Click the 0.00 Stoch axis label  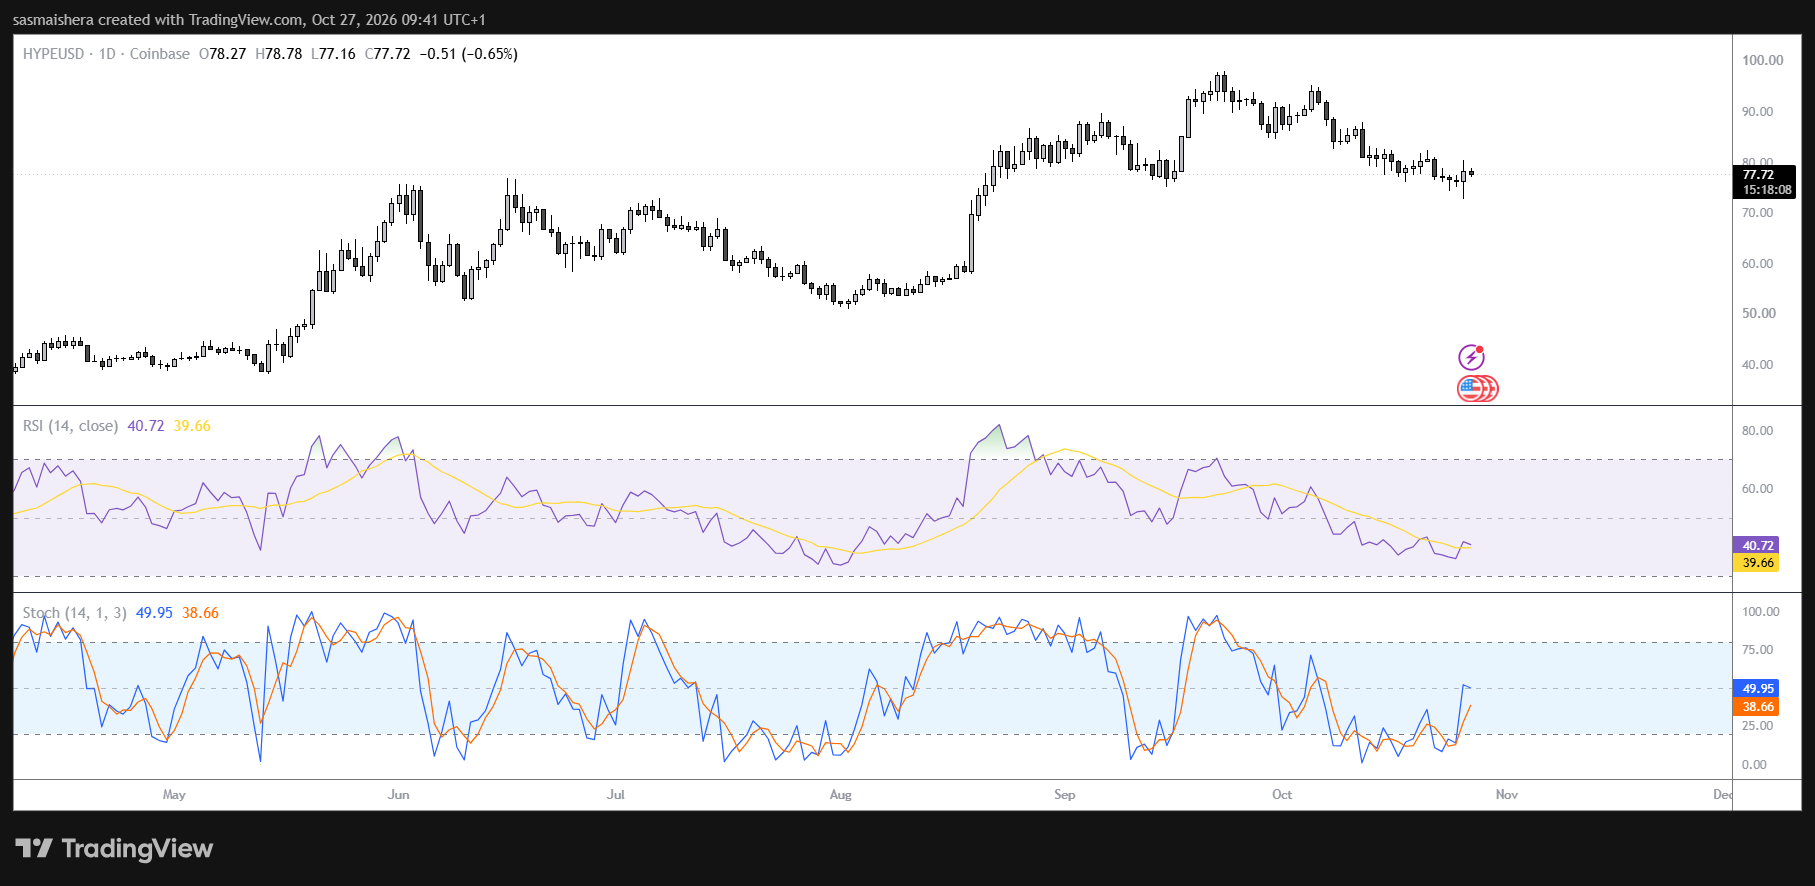pos(1754,764)
